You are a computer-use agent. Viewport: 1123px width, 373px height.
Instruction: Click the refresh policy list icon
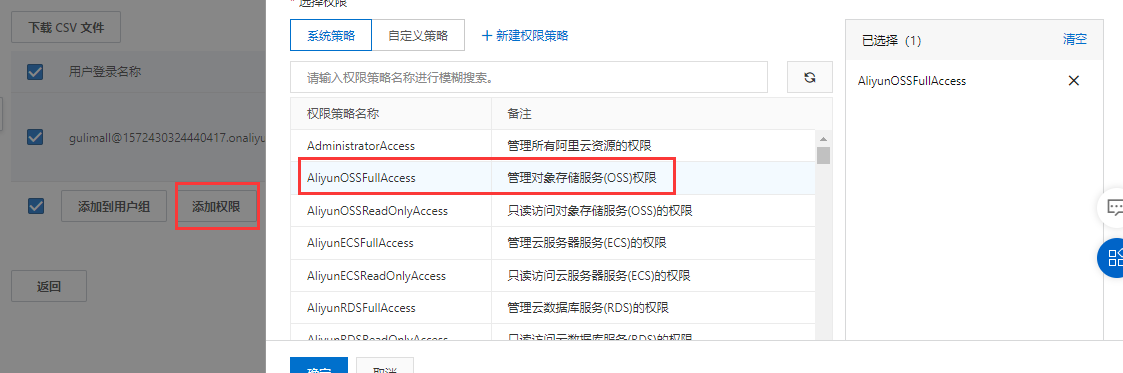pyautogui.click(x=810, y=77)
